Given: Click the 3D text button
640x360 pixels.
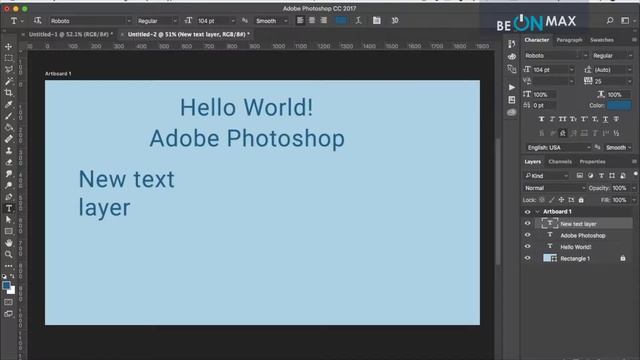Looking at the screenshot, I should (395, 20).
